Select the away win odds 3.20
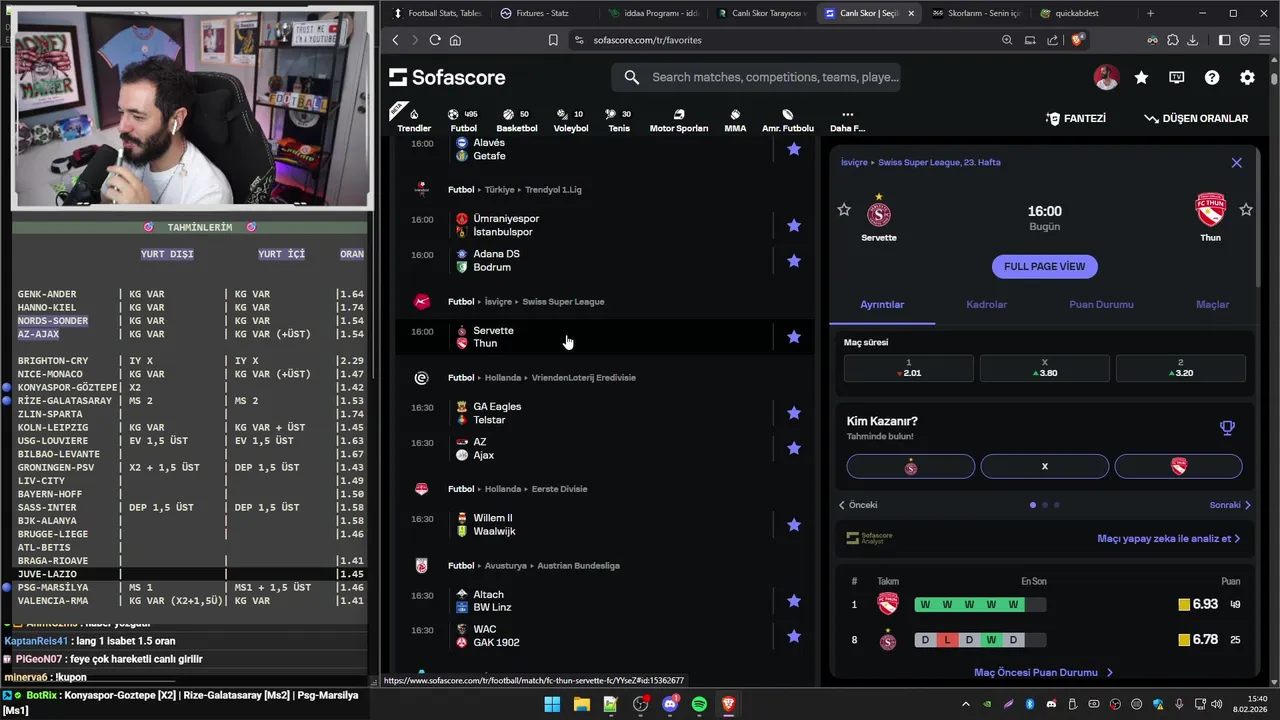Screen dimensions: 1280x720 tap(1181, 368)
